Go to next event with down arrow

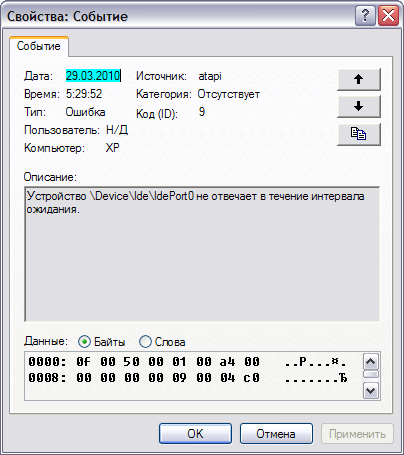[x=359, y=107]
